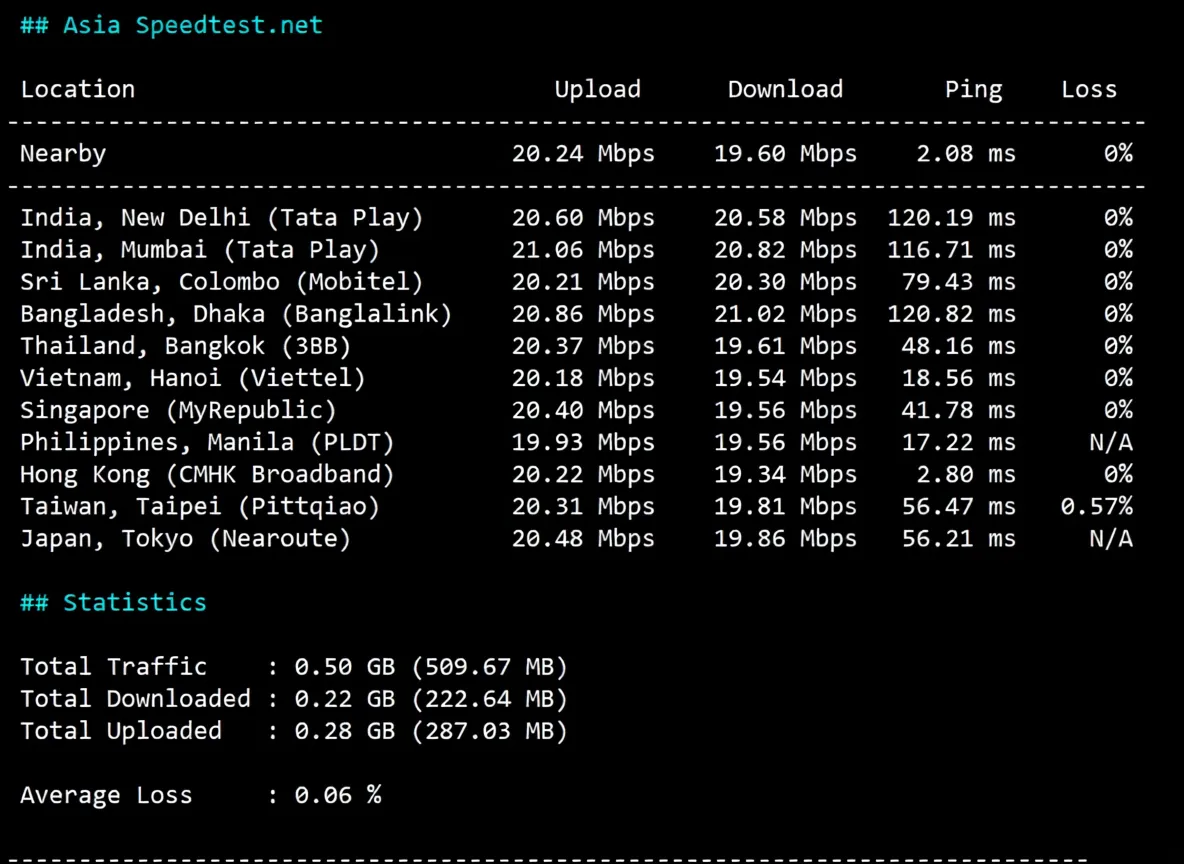Image resolution: width=1184 pixels, height=864 pixels.
Task: Click the Average Loss 0.06 % value
Action: pos(336,794)
